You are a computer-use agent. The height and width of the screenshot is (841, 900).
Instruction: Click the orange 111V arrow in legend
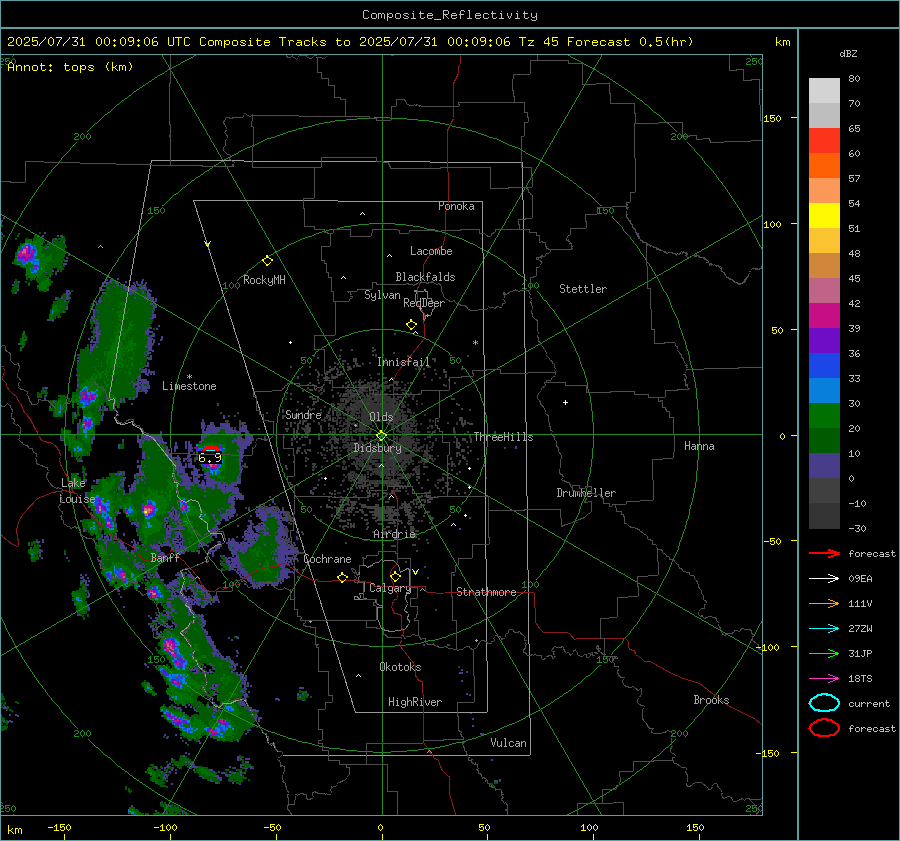click(824, 603)
